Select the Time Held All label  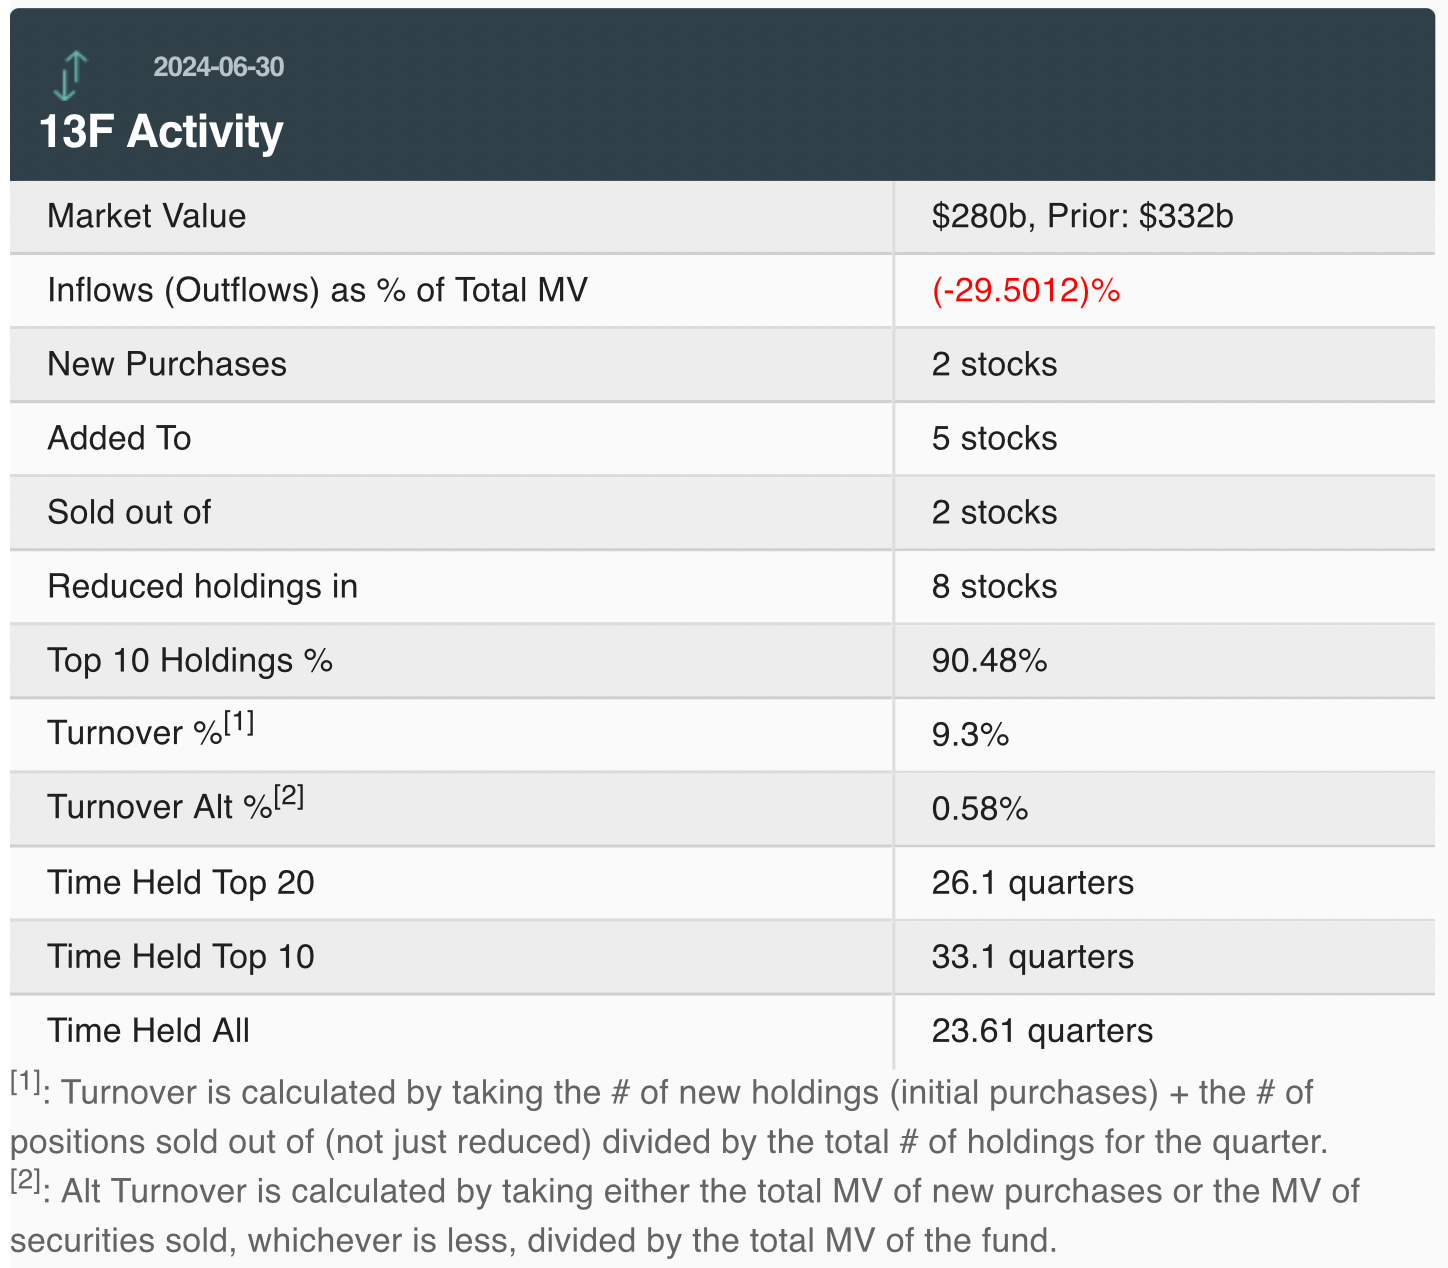148,1030
